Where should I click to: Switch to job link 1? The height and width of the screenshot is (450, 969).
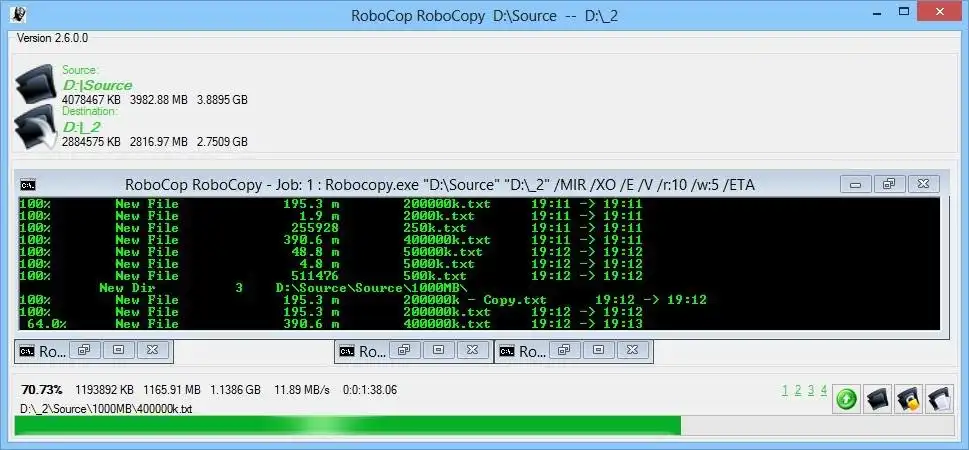785,390
